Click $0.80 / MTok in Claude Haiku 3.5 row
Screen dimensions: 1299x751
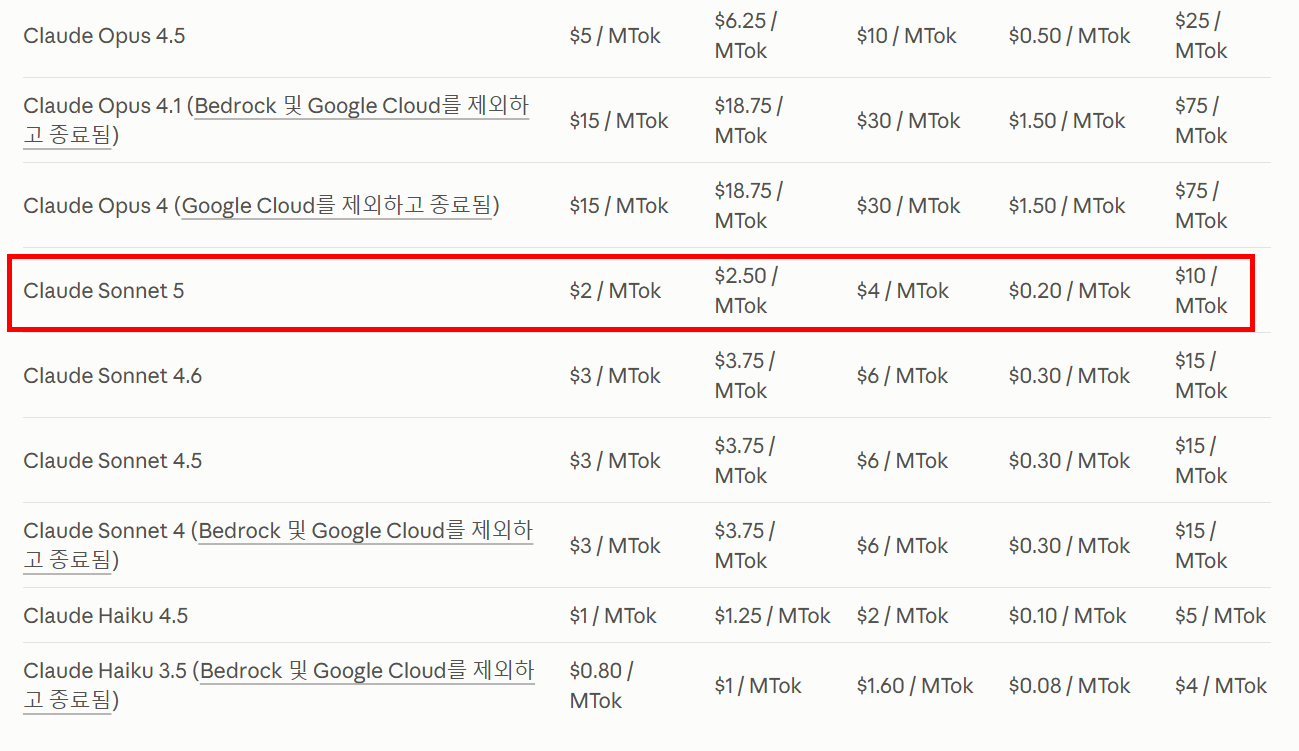click(602, 686)
